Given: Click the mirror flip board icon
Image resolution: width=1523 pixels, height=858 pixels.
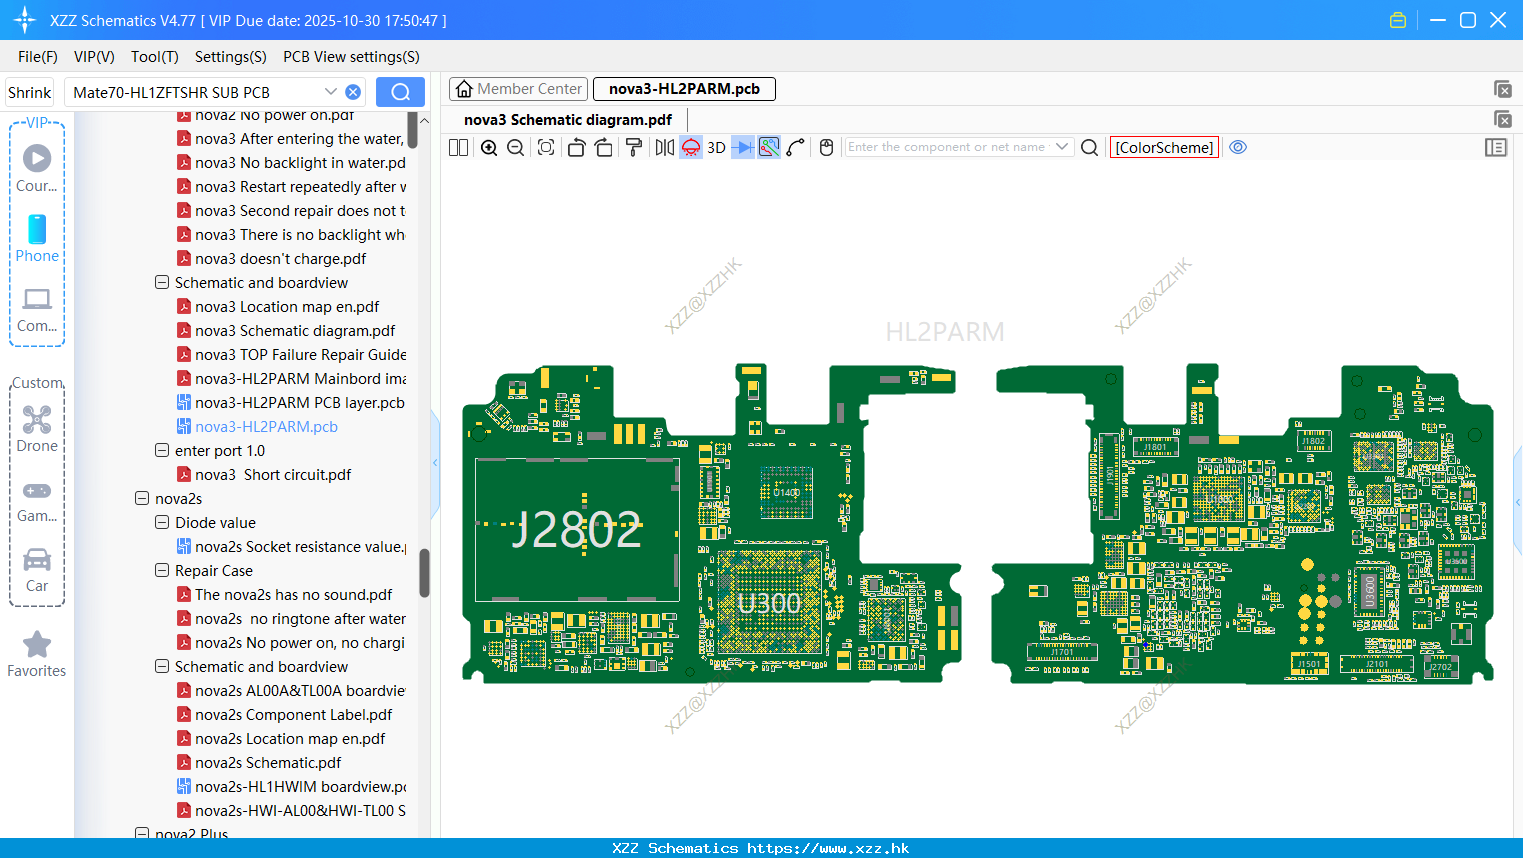Looking at the screenshot, I should (664, 148).
